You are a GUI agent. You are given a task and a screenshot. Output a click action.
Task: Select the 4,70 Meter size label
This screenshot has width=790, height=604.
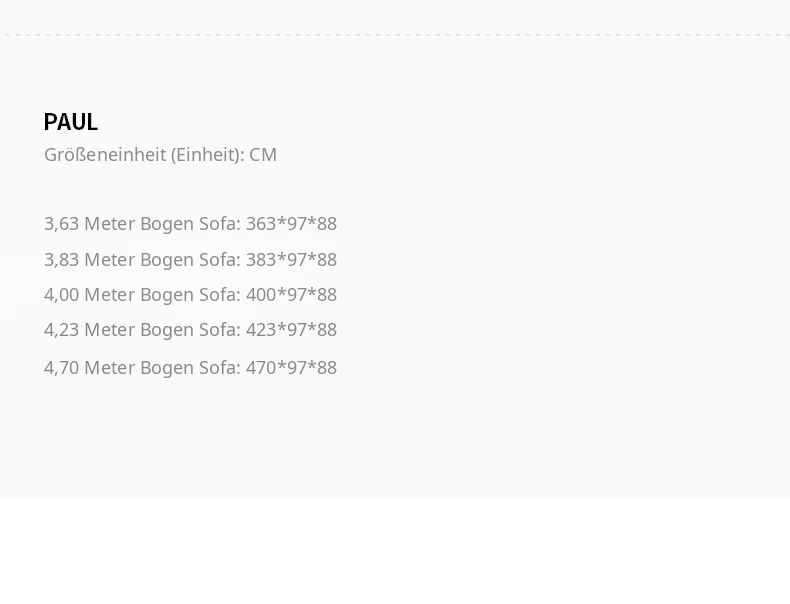click(90, 368)
